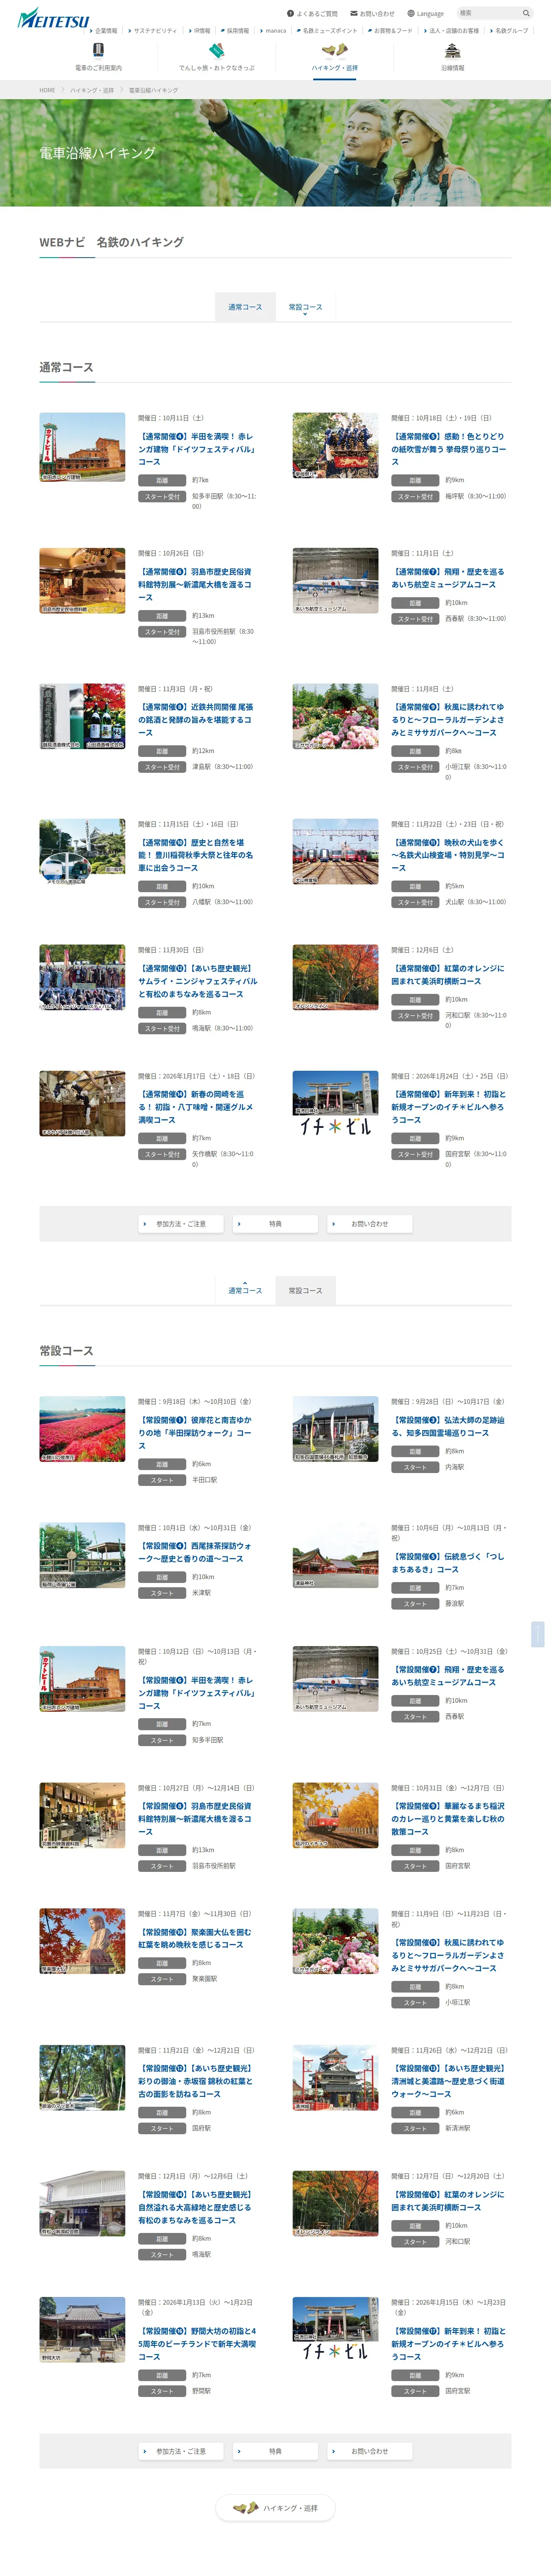Click the Kiyosu castle thumbnail
Image resolution: width=551 pixels, height=2576 pixels.
pos(335,2077)
